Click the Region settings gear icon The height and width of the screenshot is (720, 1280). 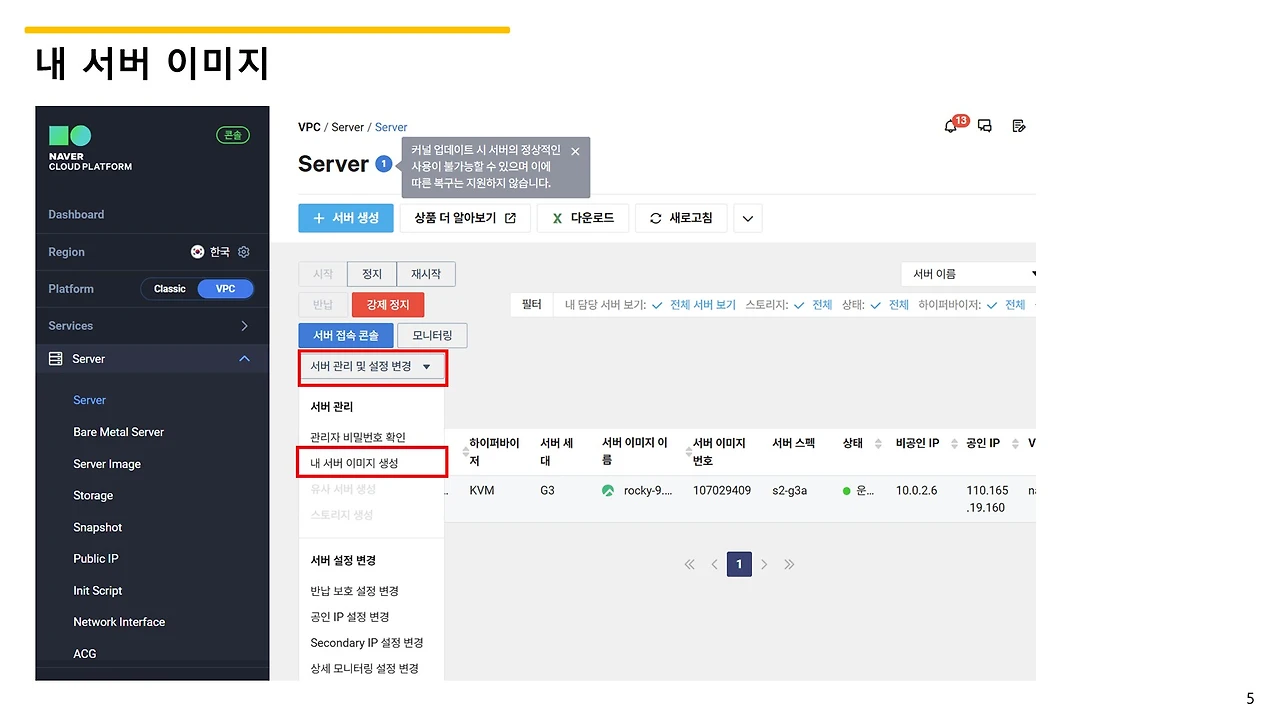point(244,252)
